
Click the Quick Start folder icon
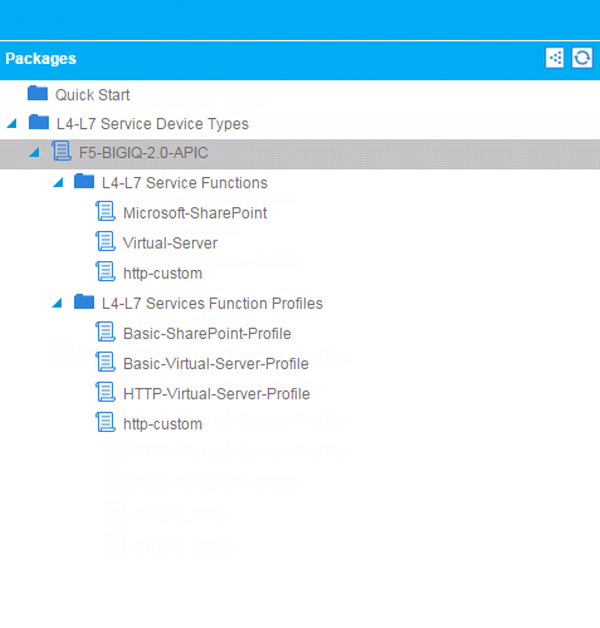(38, 94)
